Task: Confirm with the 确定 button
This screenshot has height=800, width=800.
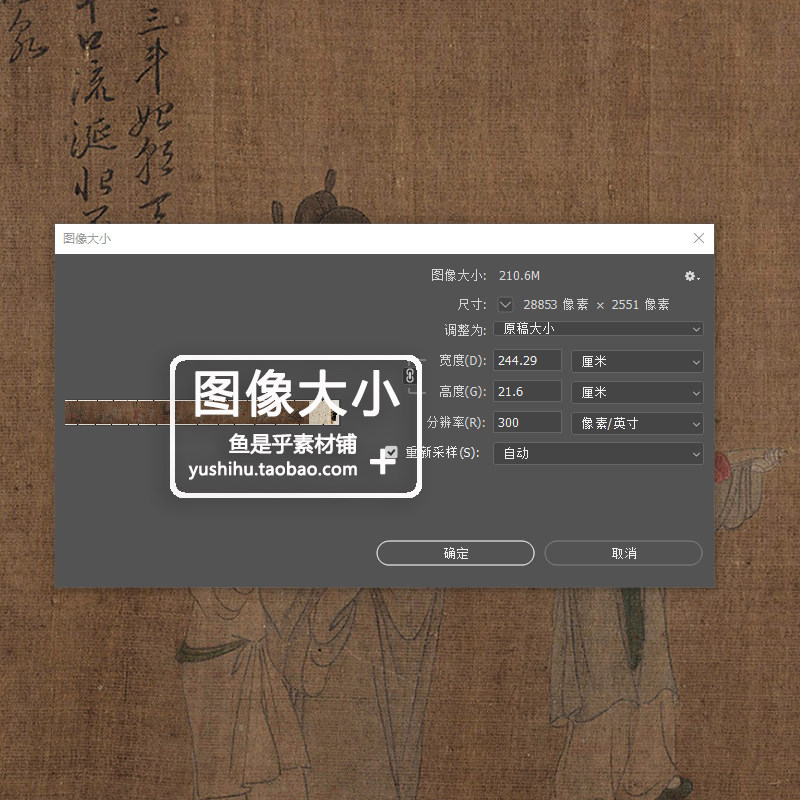Action: [456, 553]
